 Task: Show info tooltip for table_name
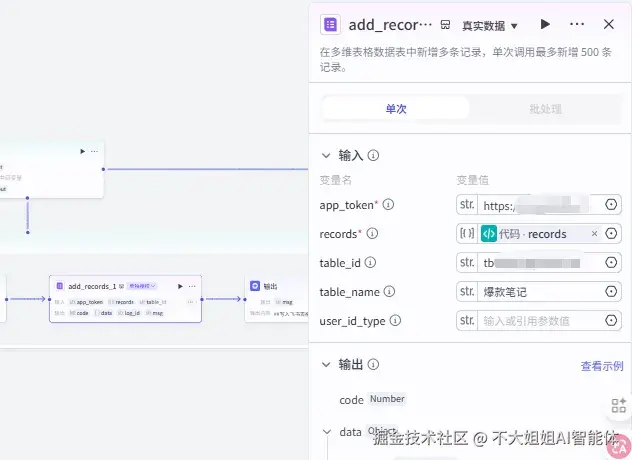pyautogui.click(x=389, y=291)
